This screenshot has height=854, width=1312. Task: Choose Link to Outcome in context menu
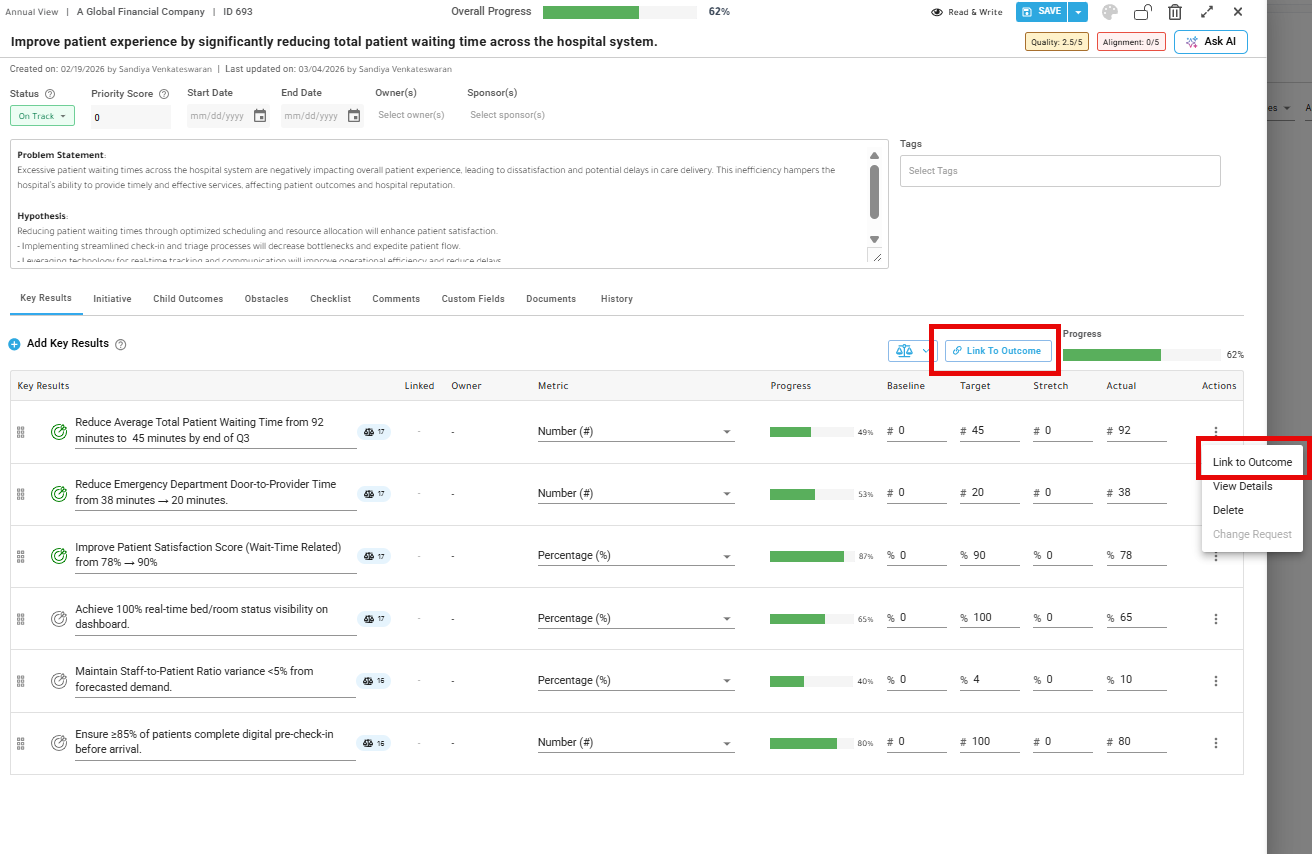coord(1252,462)
